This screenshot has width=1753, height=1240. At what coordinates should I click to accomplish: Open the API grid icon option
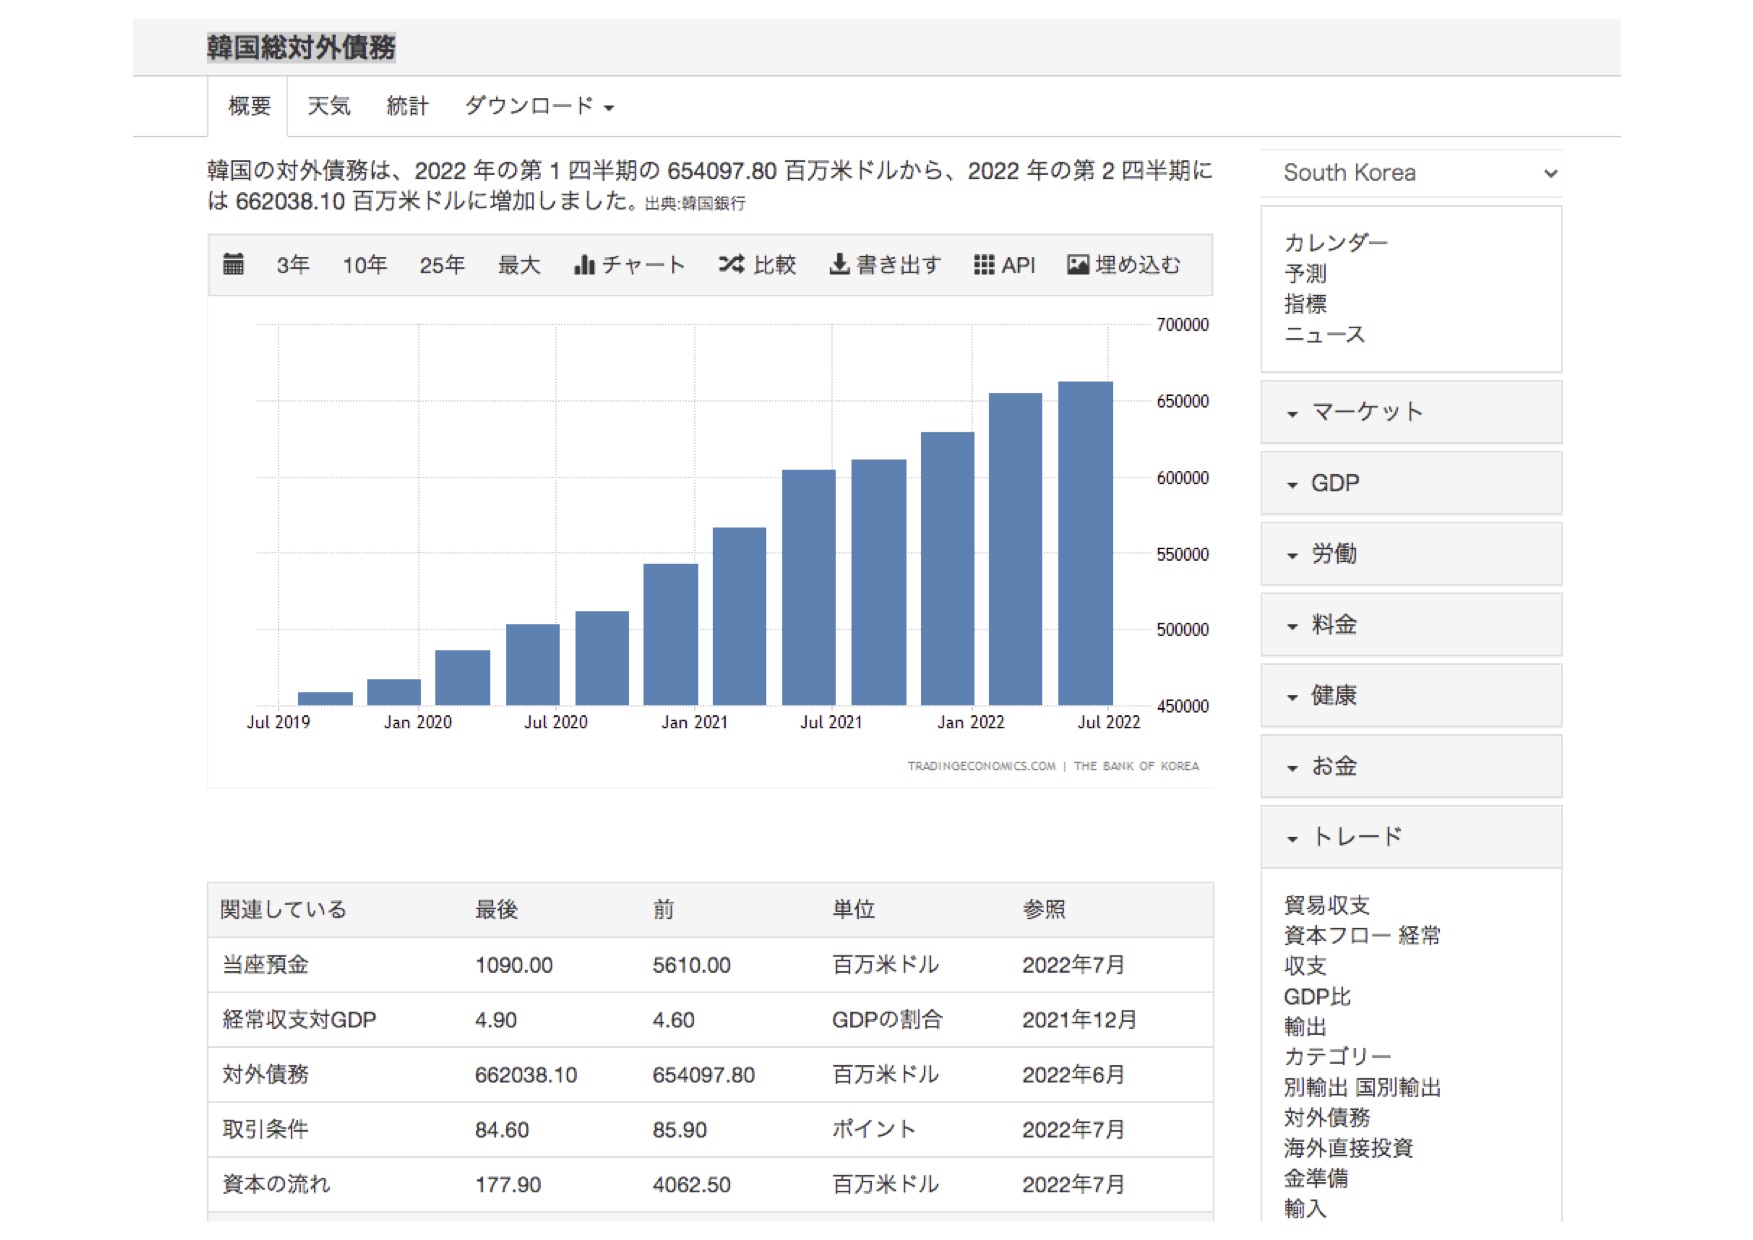coord(984,265)
